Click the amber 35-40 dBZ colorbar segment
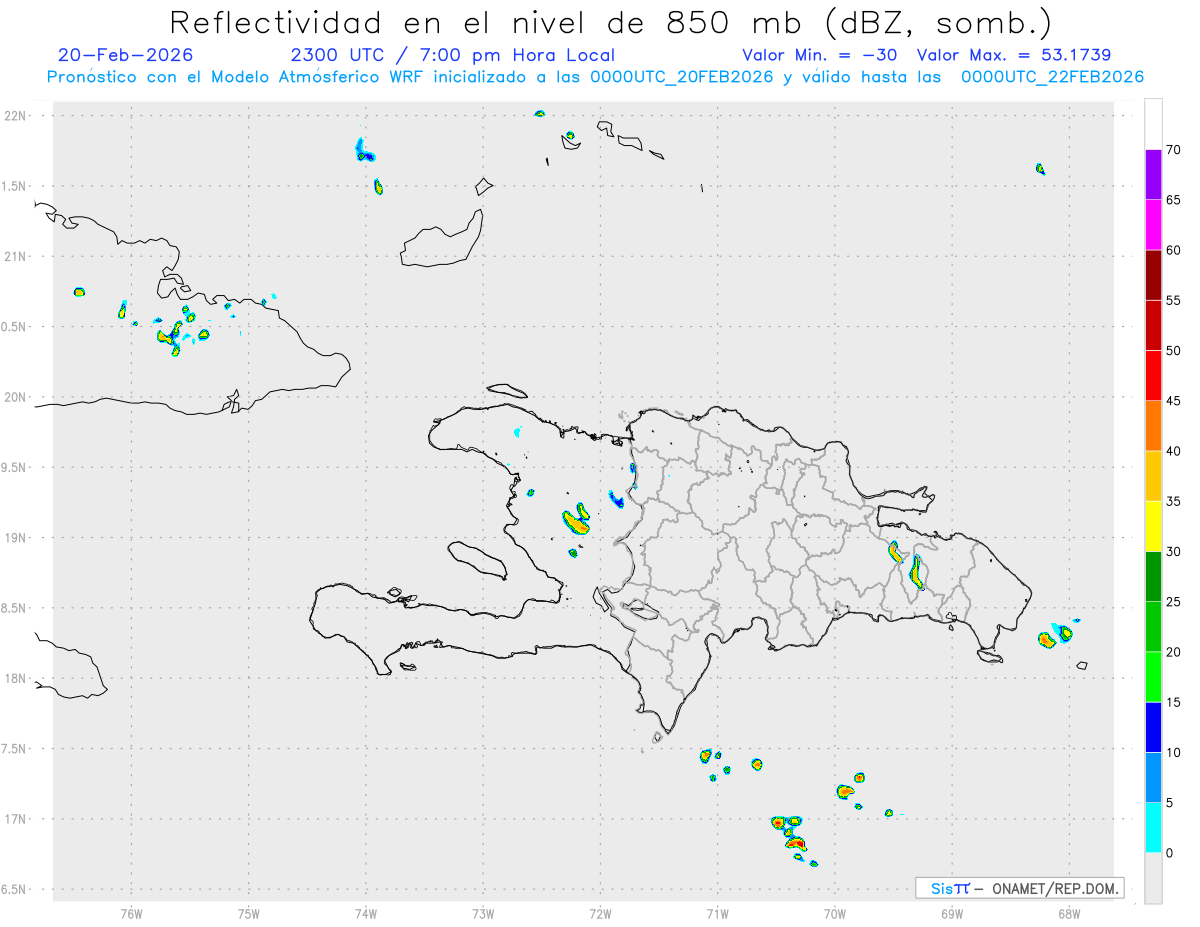 point(1153,476)
